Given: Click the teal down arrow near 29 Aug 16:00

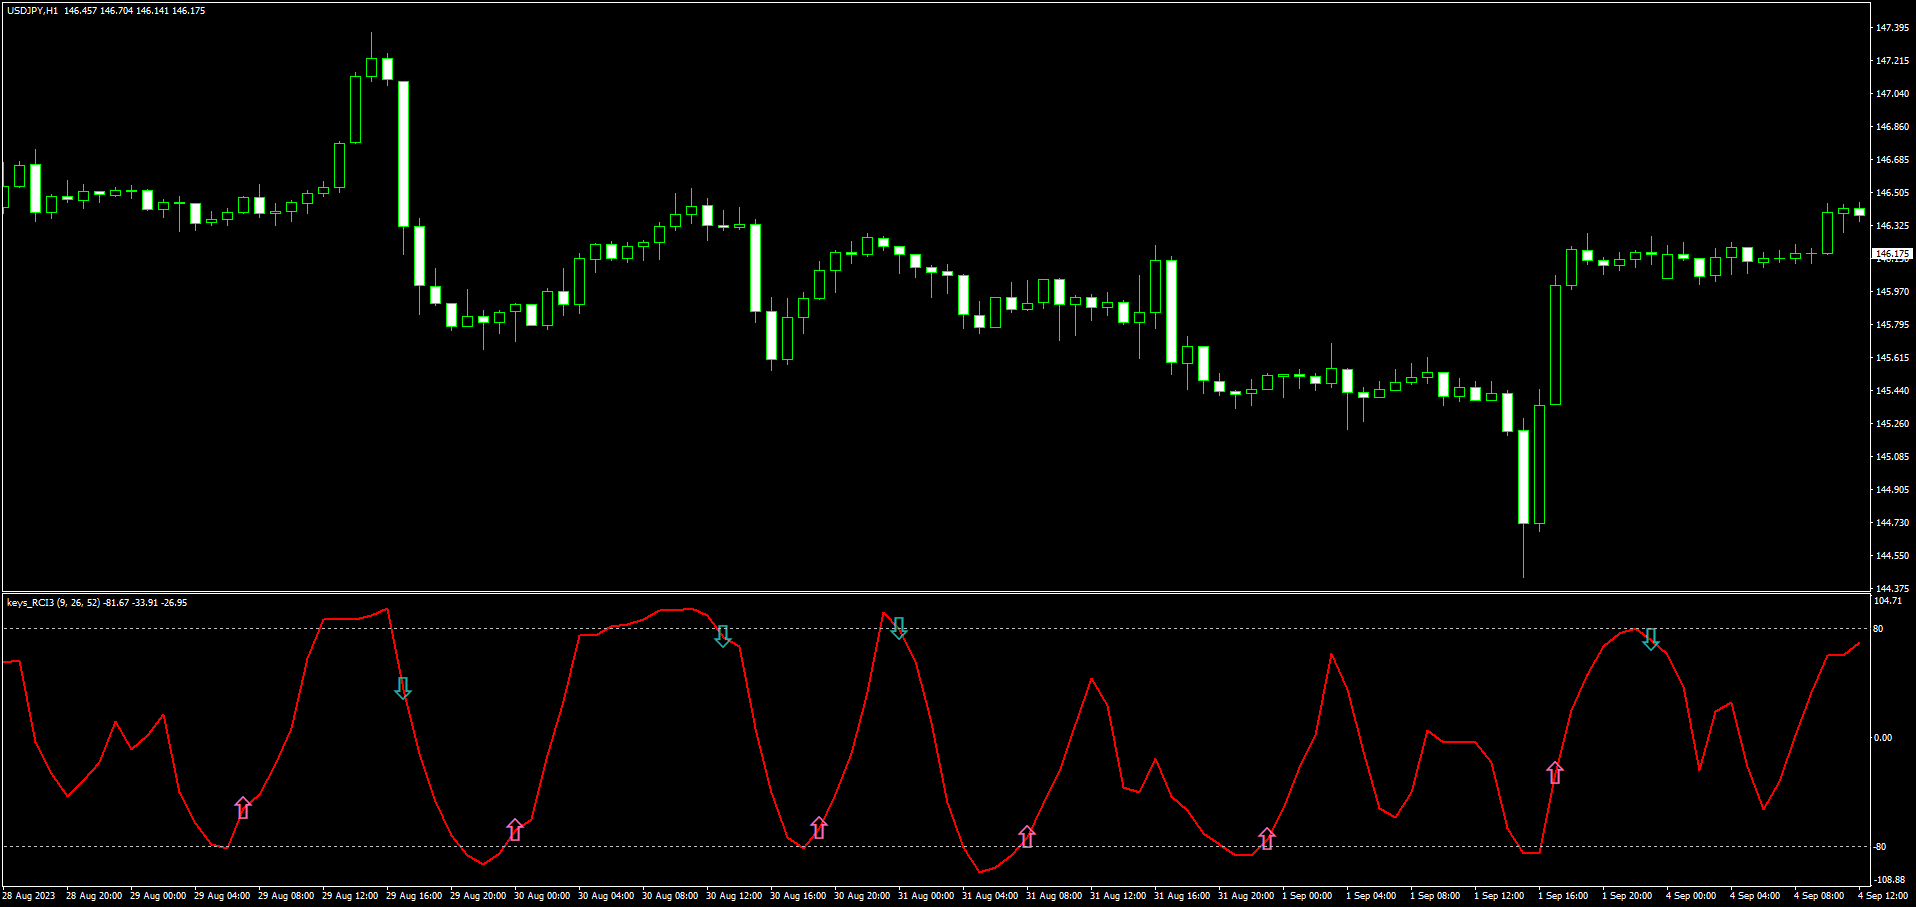Looking at the screenshot, I should coord(403,688).
